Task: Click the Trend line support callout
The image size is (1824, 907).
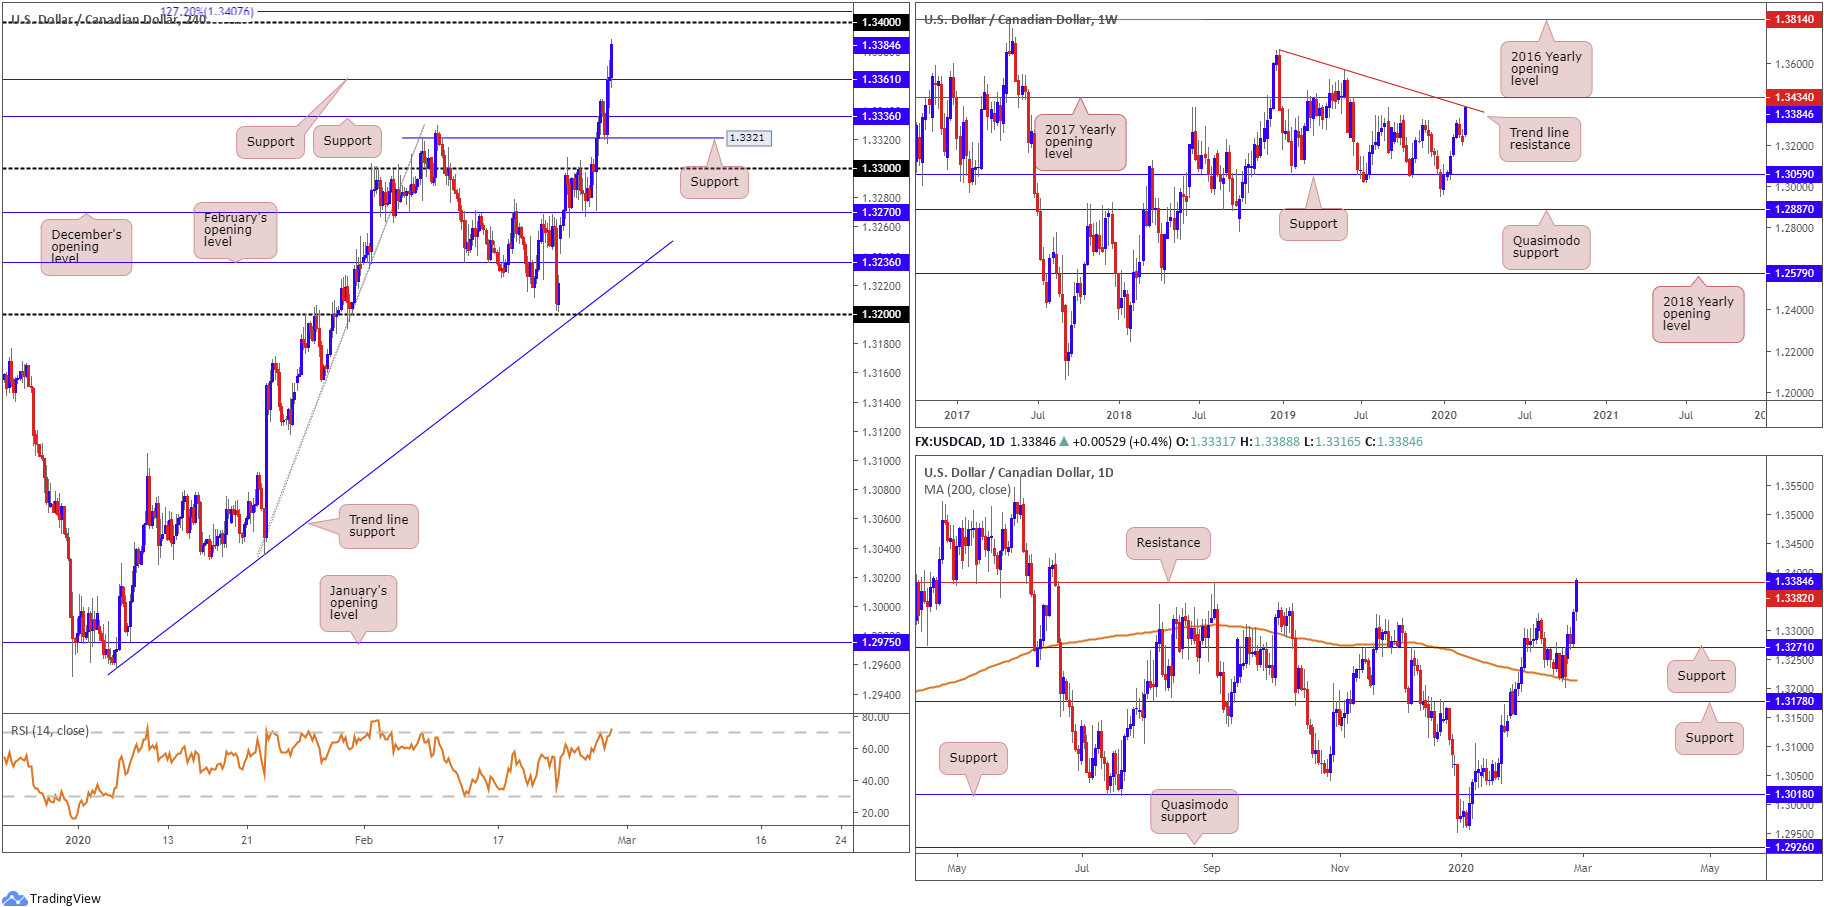Action: 378,526
